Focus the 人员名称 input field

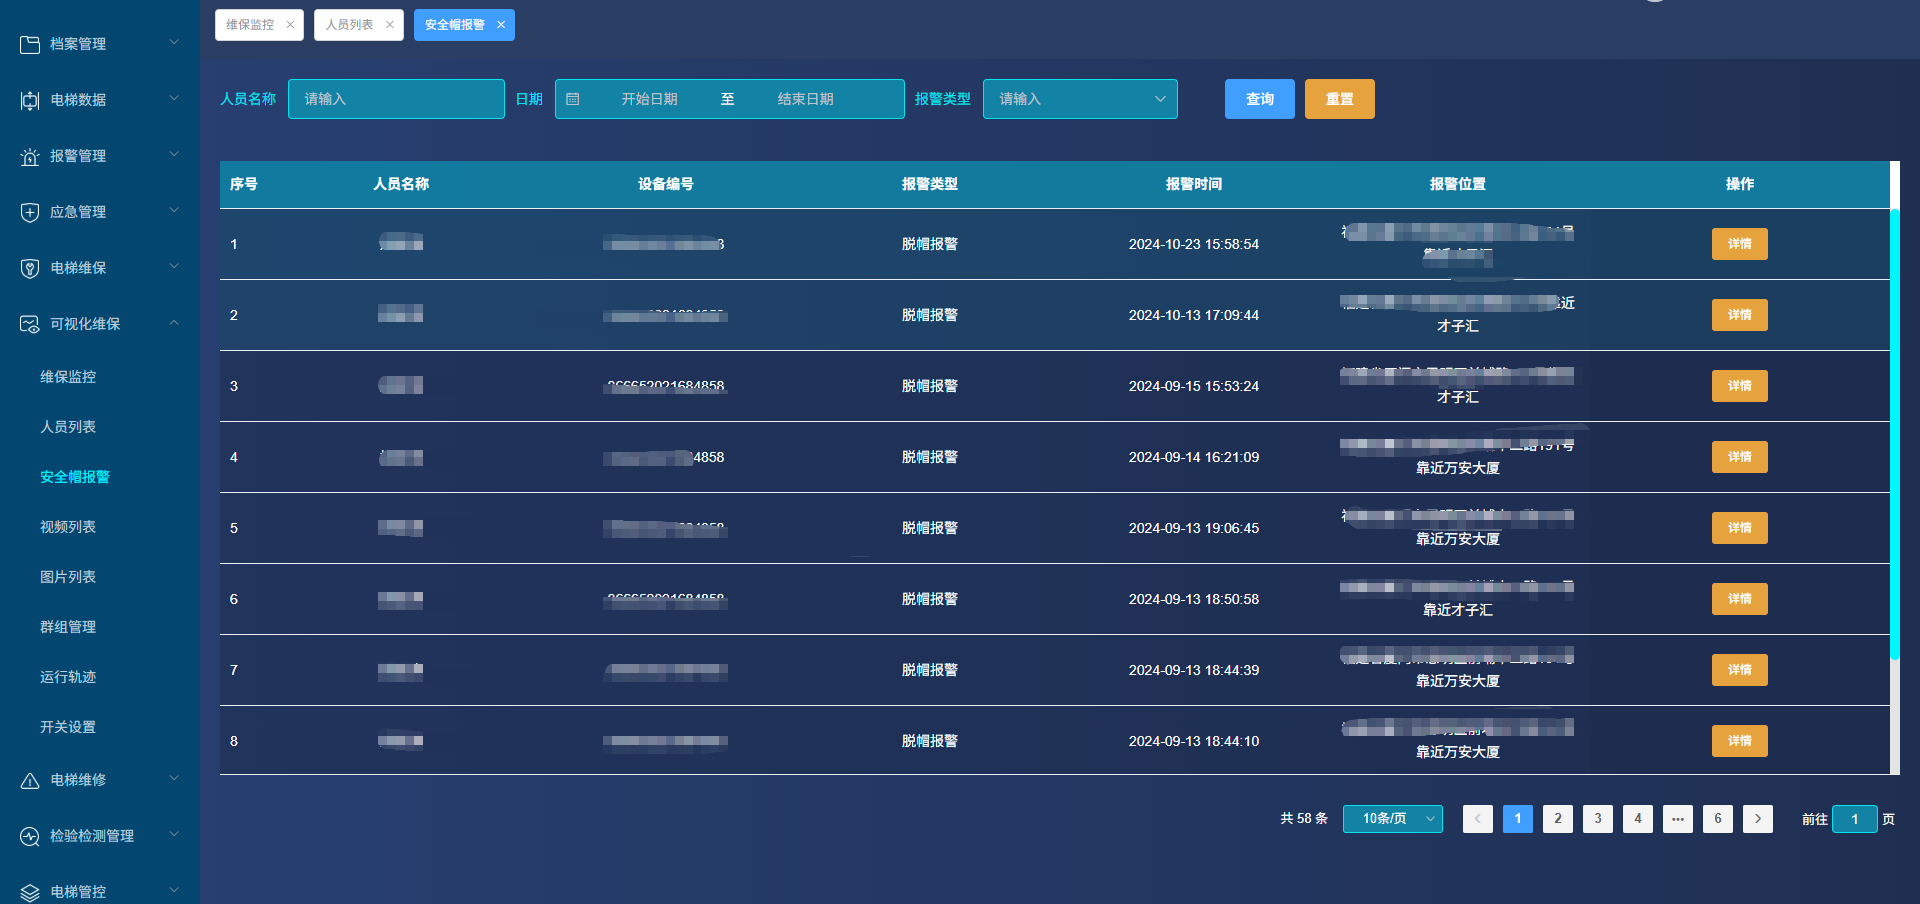[x=396, y=99]
